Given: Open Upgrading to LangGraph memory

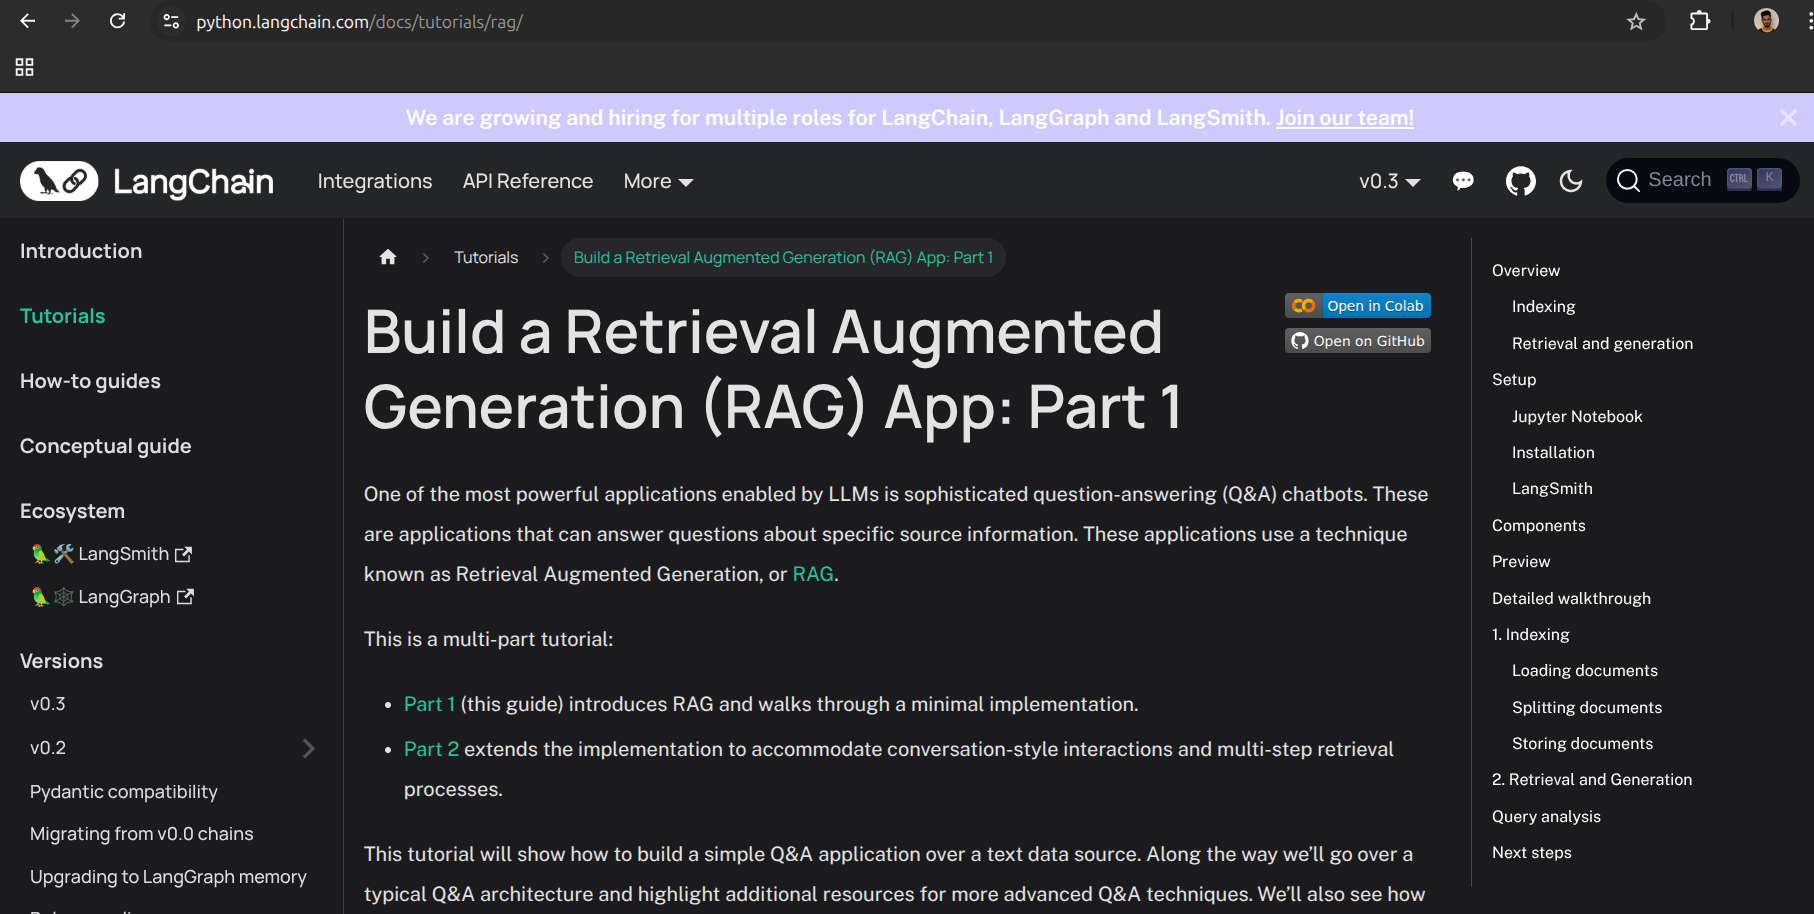Looking at the screenshot, I should click(168, 877).
